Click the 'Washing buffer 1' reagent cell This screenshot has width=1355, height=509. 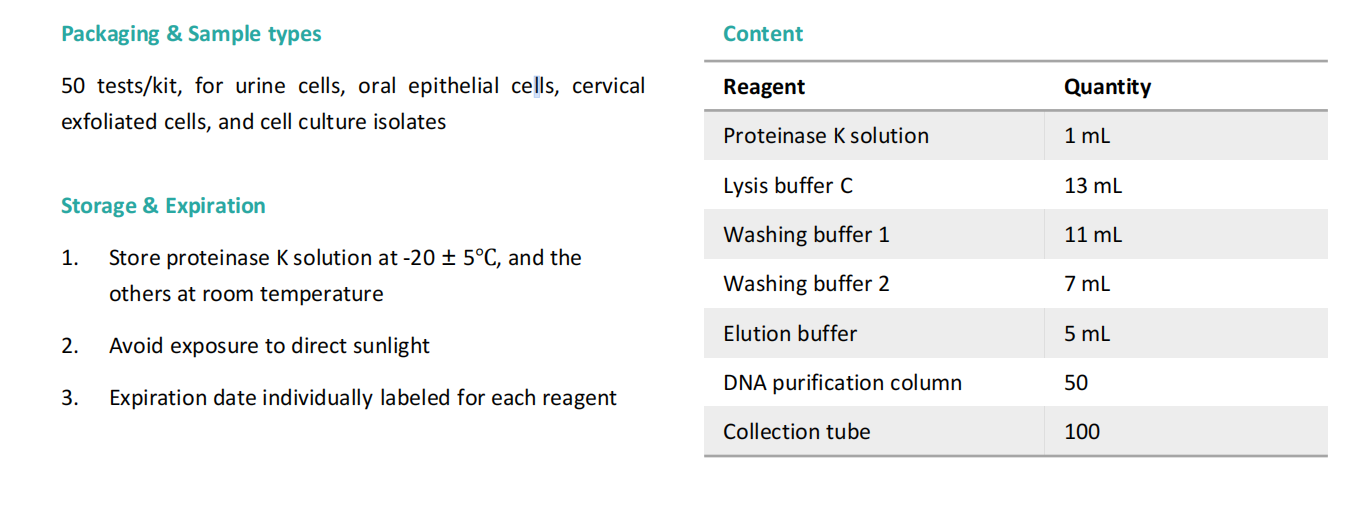[806, 235]
